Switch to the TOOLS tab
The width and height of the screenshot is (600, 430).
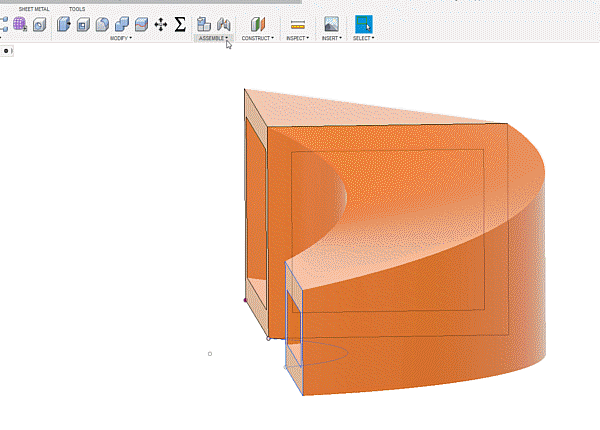coord(77,9)
